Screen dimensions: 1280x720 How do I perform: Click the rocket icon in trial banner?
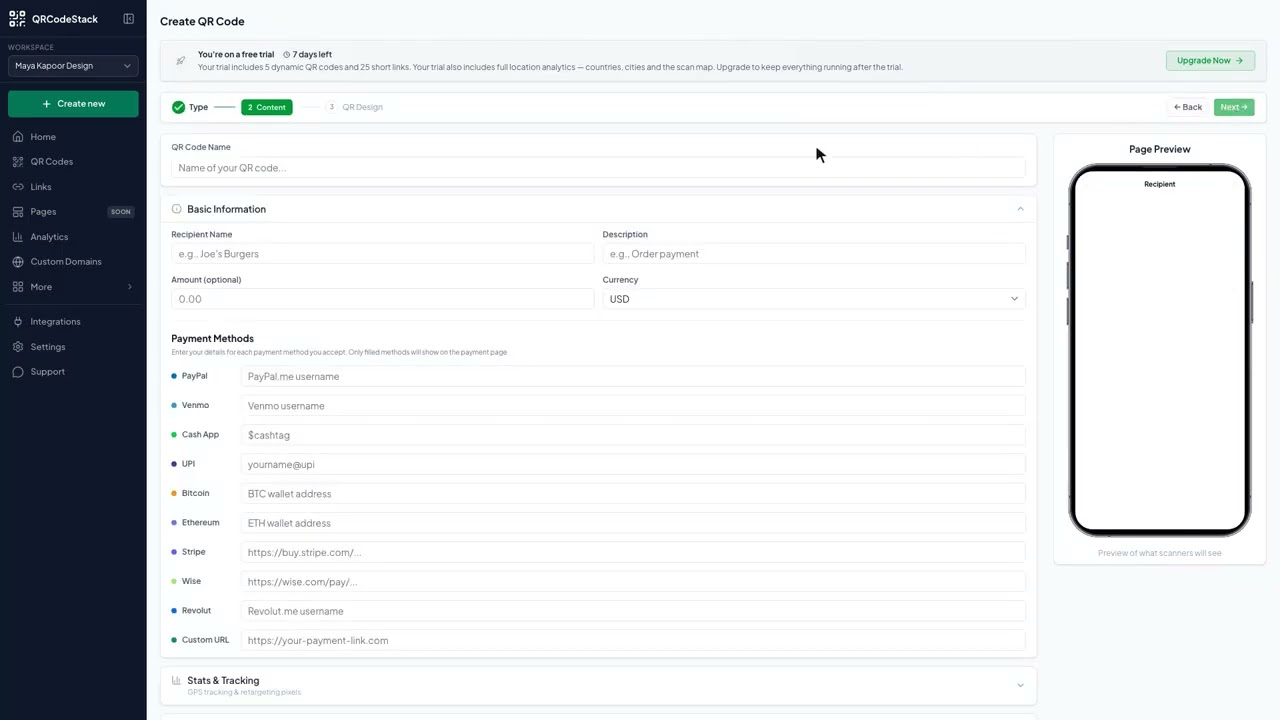[x=180, y=61]
